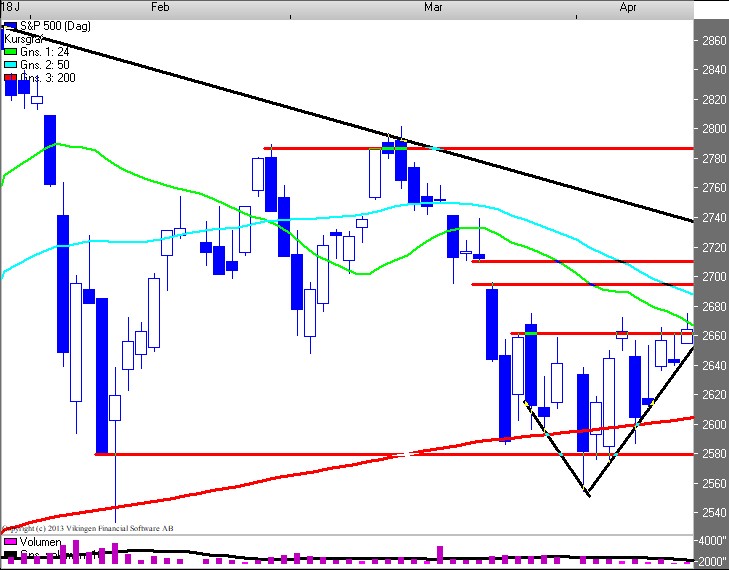Viewport: 729px width, 570px height.
Task: Click the S&P 500 (Dag) legend label
Action: pos(55,26)
